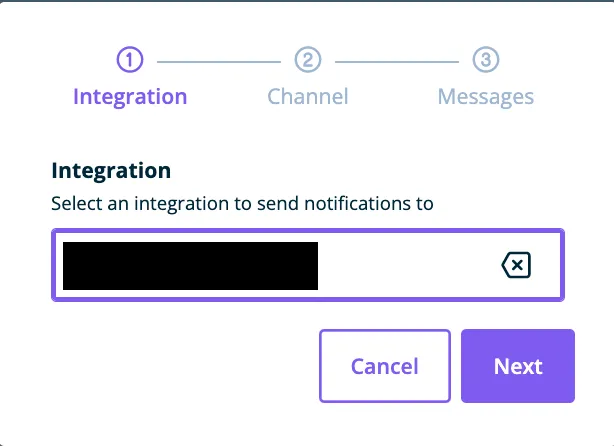
Task: Click the step 1 circle icon
Action: pyautogui.click(x=130, y=60)
